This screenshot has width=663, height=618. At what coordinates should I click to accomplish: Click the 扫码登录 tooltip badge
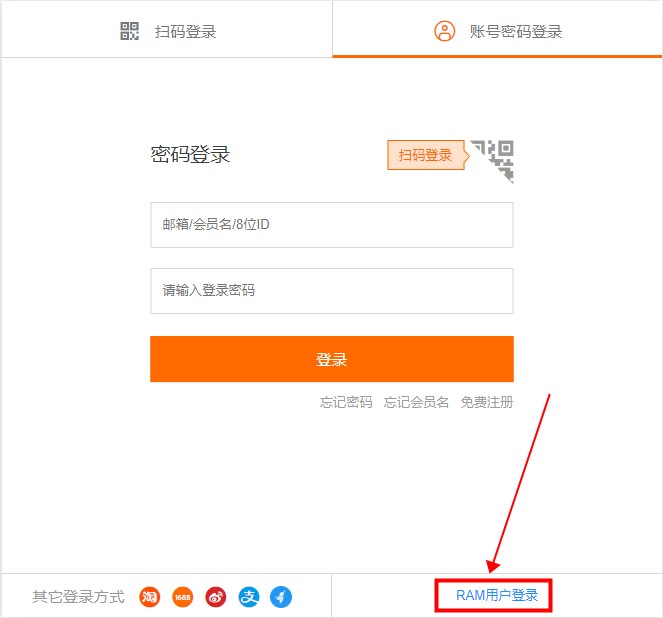[425, 155]
